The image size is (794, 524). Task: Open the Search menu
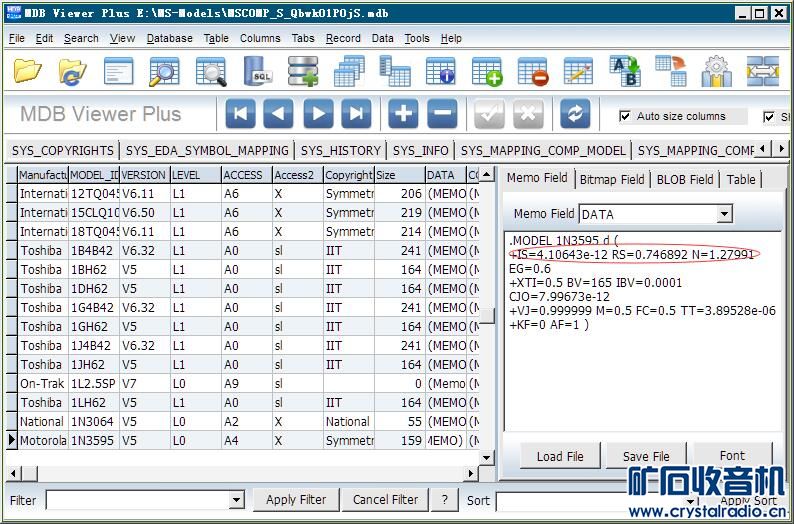pyautogui.click(x=81, y=38)
